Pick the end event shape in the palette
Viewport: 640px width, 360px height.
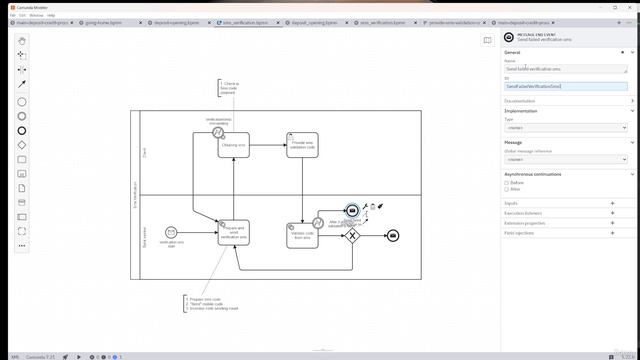(22, 131)
